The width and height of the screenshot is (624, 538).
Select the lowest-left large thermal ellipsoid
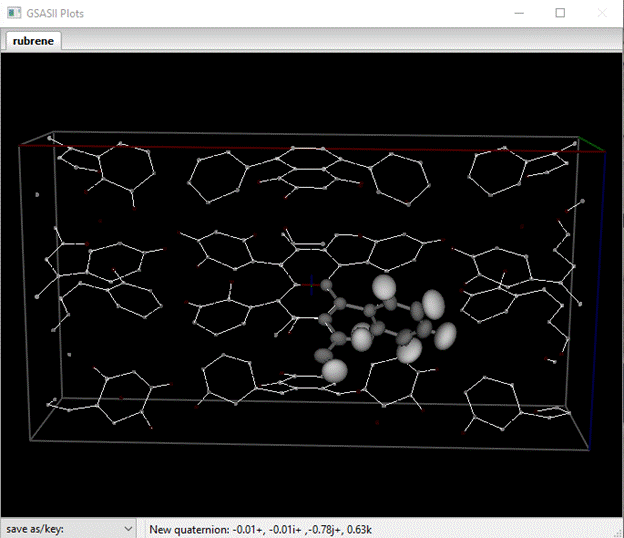(334, 370)
